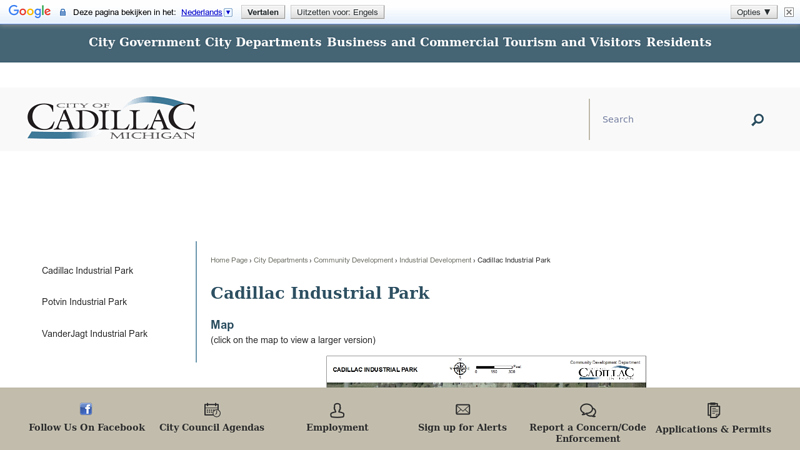Click the envelope alerts icon
Viewport: 800px width, 450px height.
click(463, 409)
